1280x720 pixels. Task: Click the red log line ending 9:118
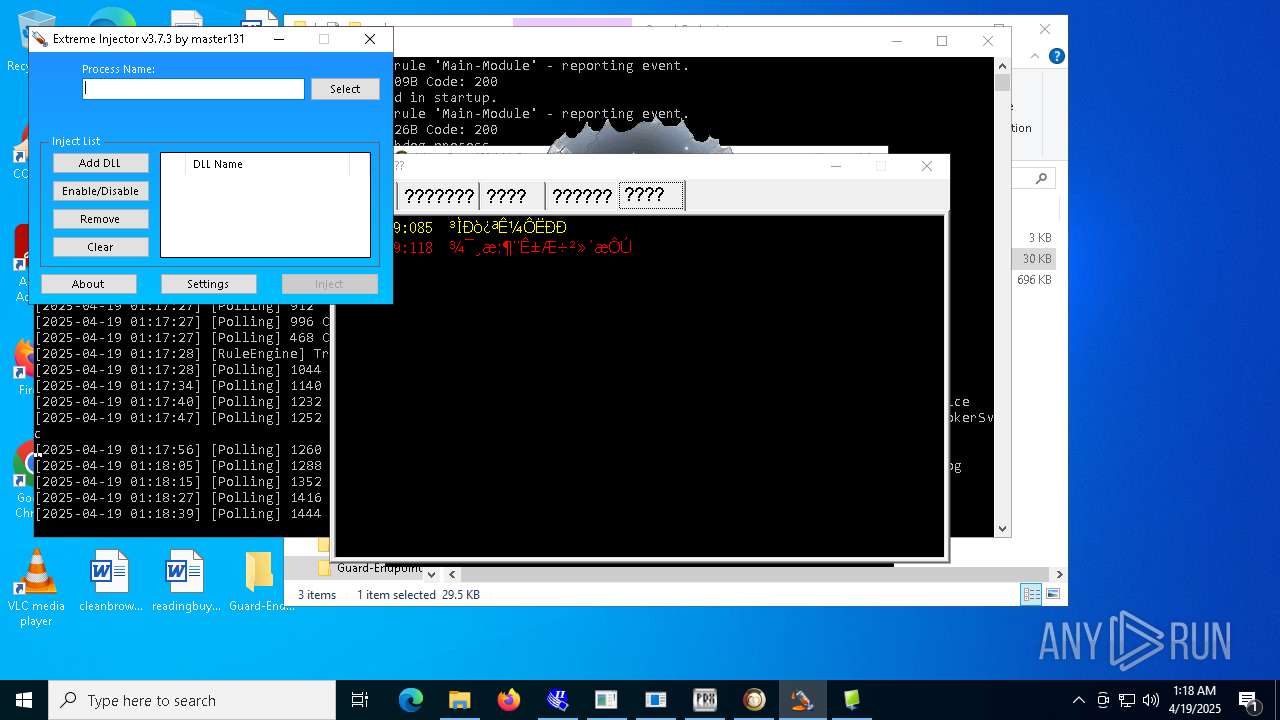pyautogui.click(x=512, y=248)
